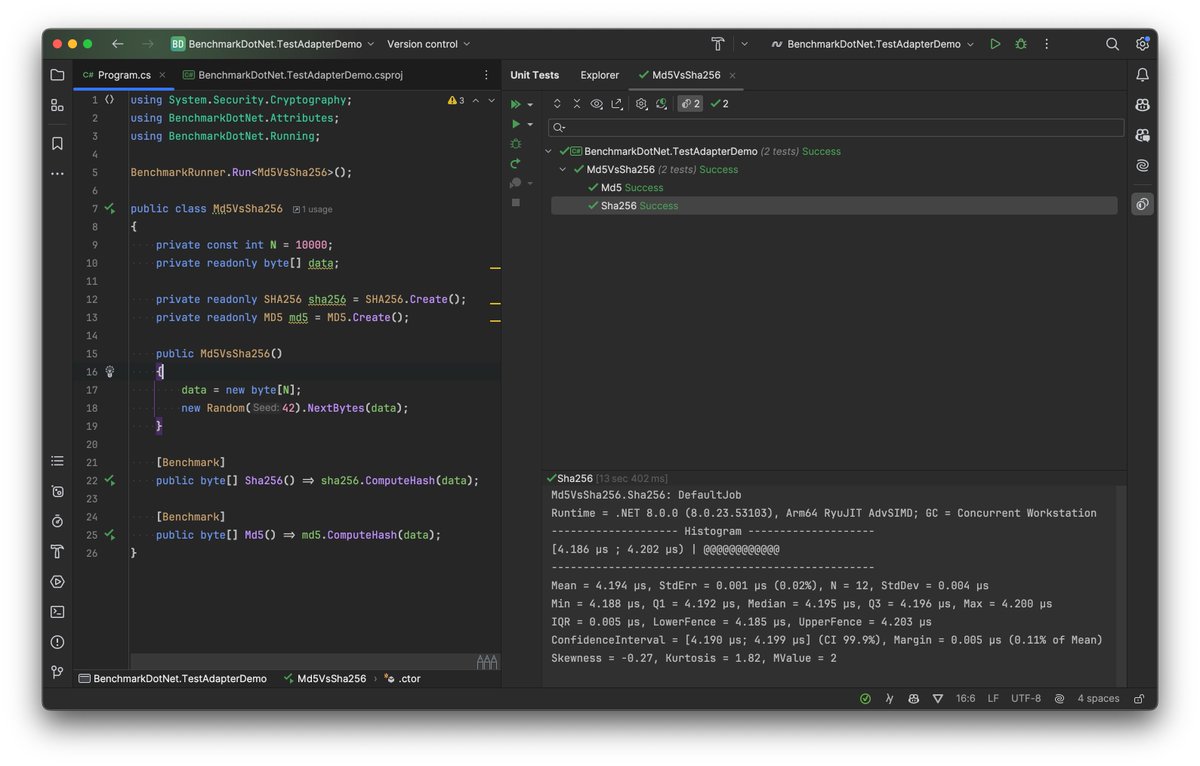Change line separator LF
The image size is (1200, 766).
coord(994,698)
